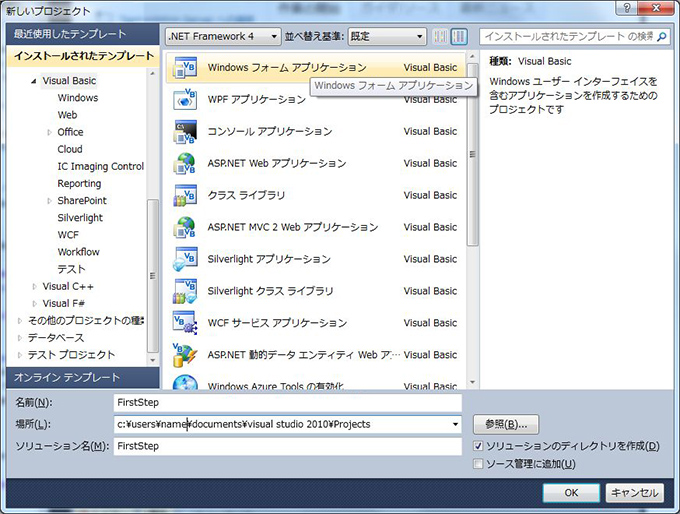Screen dimensions: 680x514
Task: Select IC Imaging Control tree item
Action: click(101, 167)
